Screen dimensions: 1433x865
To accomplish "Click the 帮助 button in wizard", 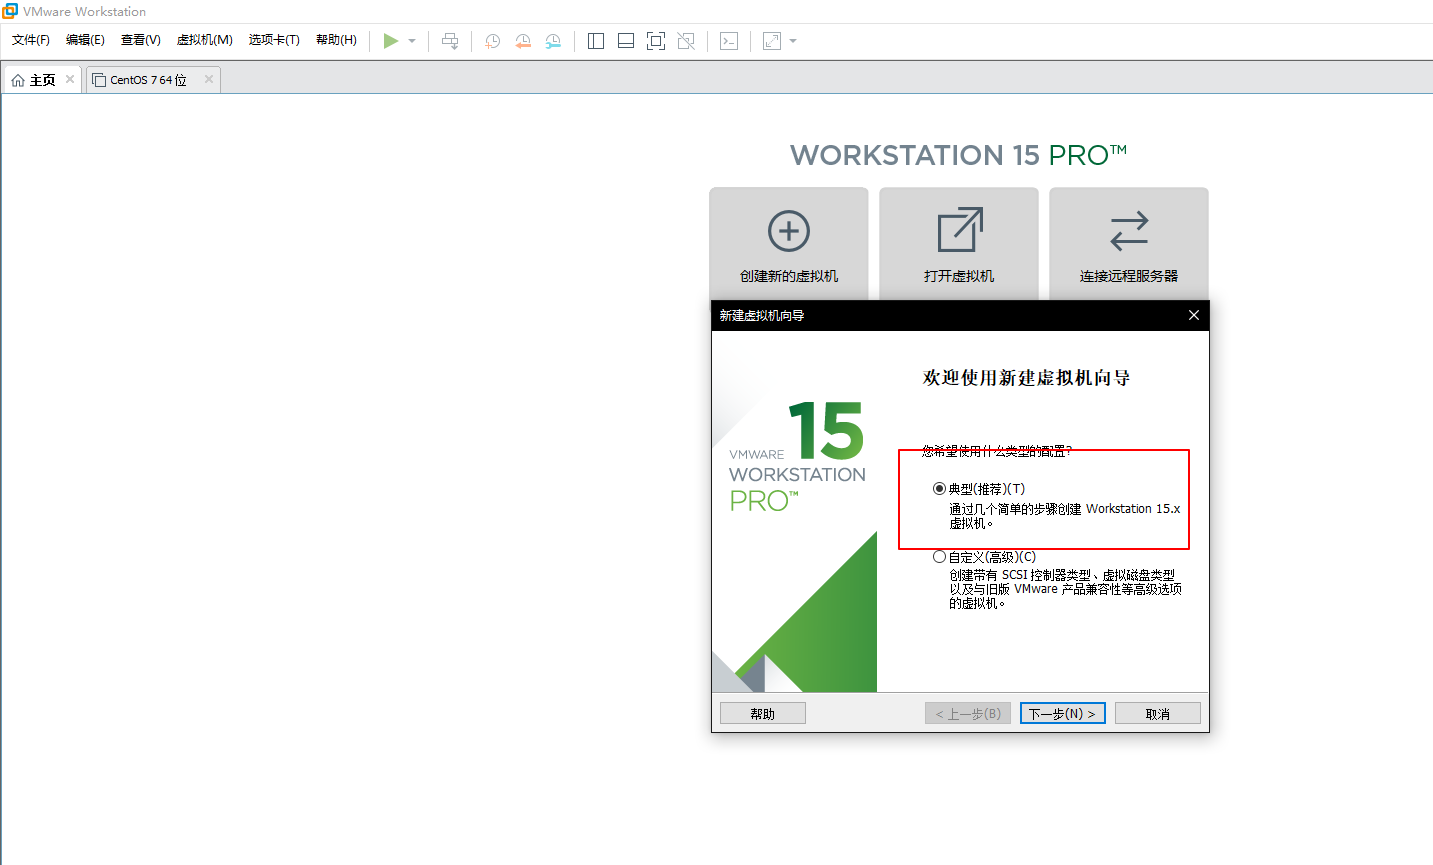I will [763, 714].
